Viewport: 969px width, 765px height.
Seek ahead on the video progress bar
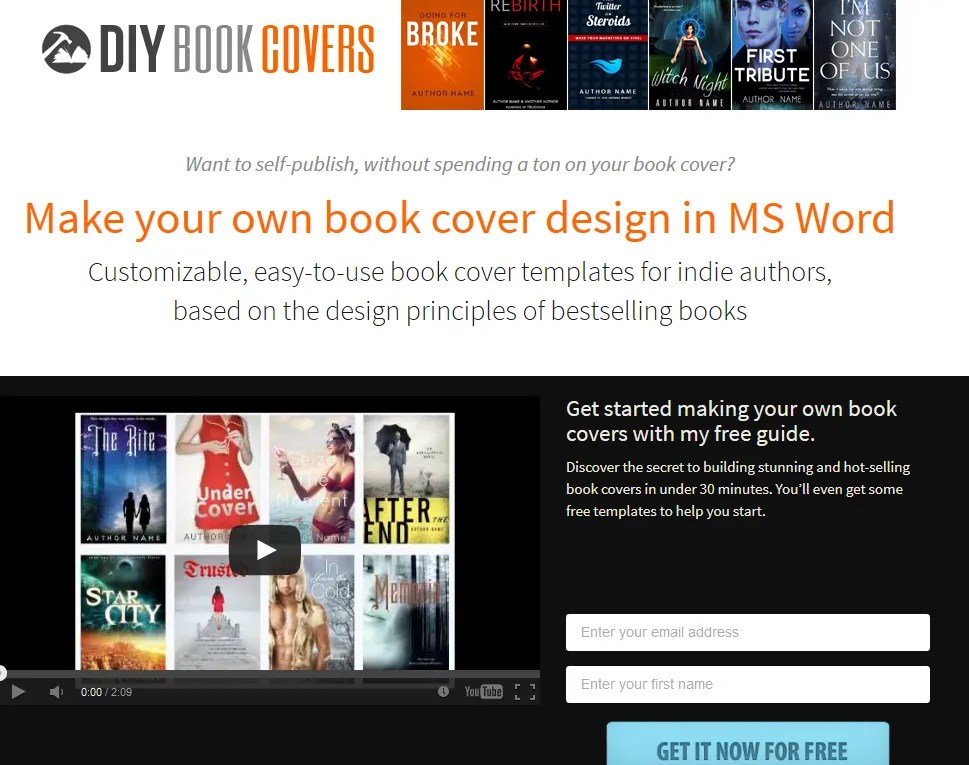[270, 672]
